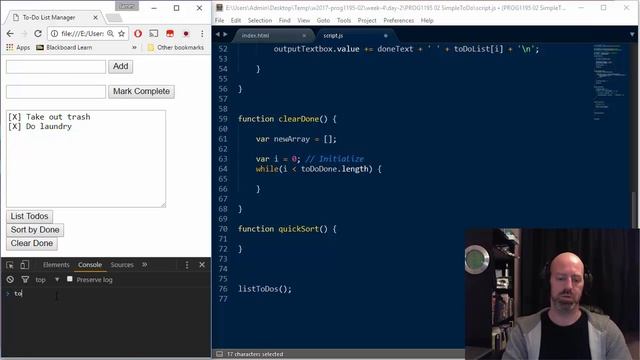Screen dimensions: 640x360
Task: Click the Sublime vertical scrollbar
Action: [x=634, y=210]
